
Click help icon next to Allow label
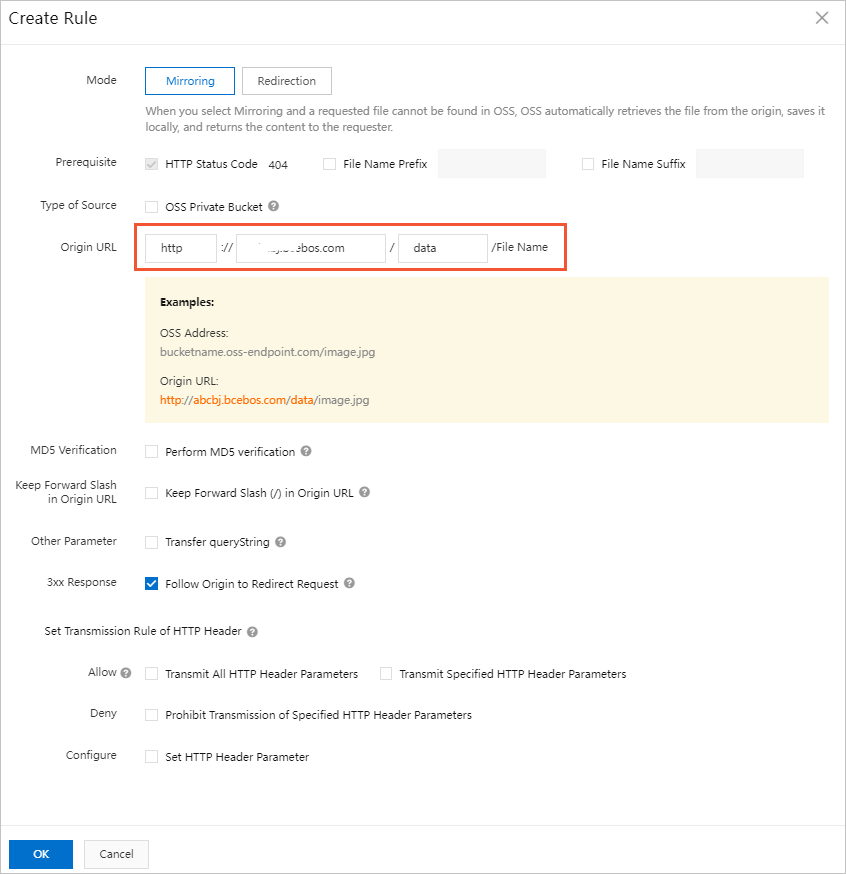click(x=126, y=673)
